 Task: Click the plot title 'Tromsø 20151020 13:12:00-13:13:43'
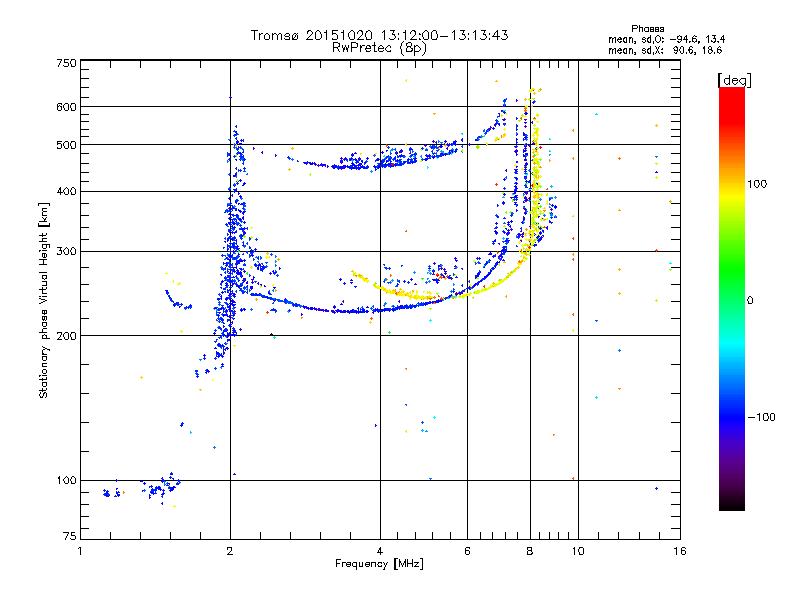tap(379, 35)
